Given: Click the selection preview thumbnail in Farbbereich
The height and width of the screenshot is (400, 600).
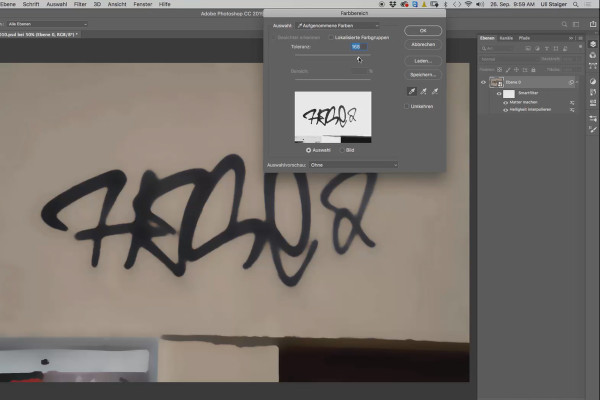Looking at the screenshot, I should click(x=333, y=117).
